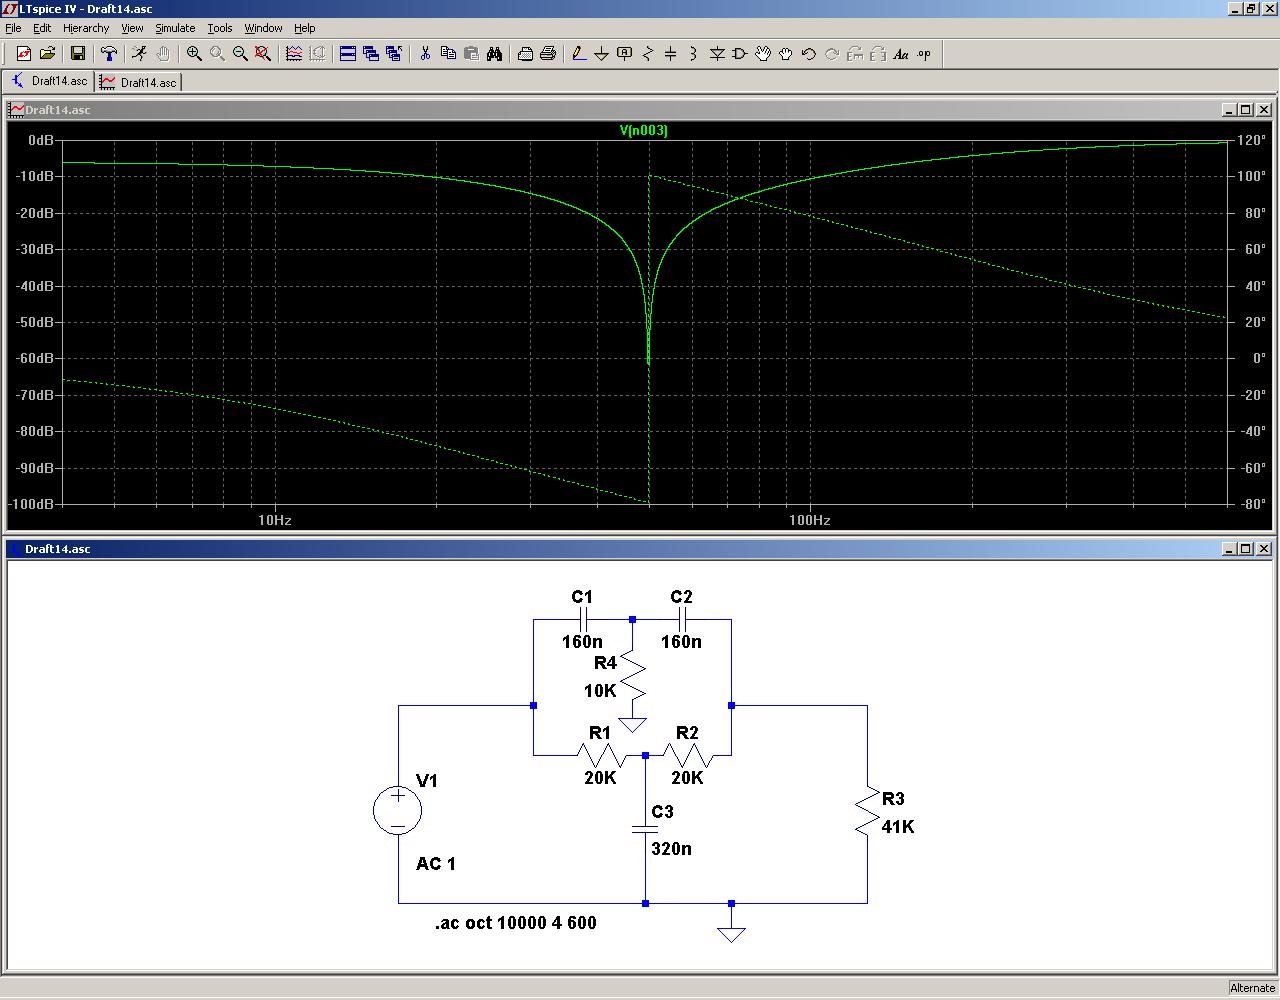Pick the Resistor placement tool
Screen dimensions: 1280x1000
647,54
